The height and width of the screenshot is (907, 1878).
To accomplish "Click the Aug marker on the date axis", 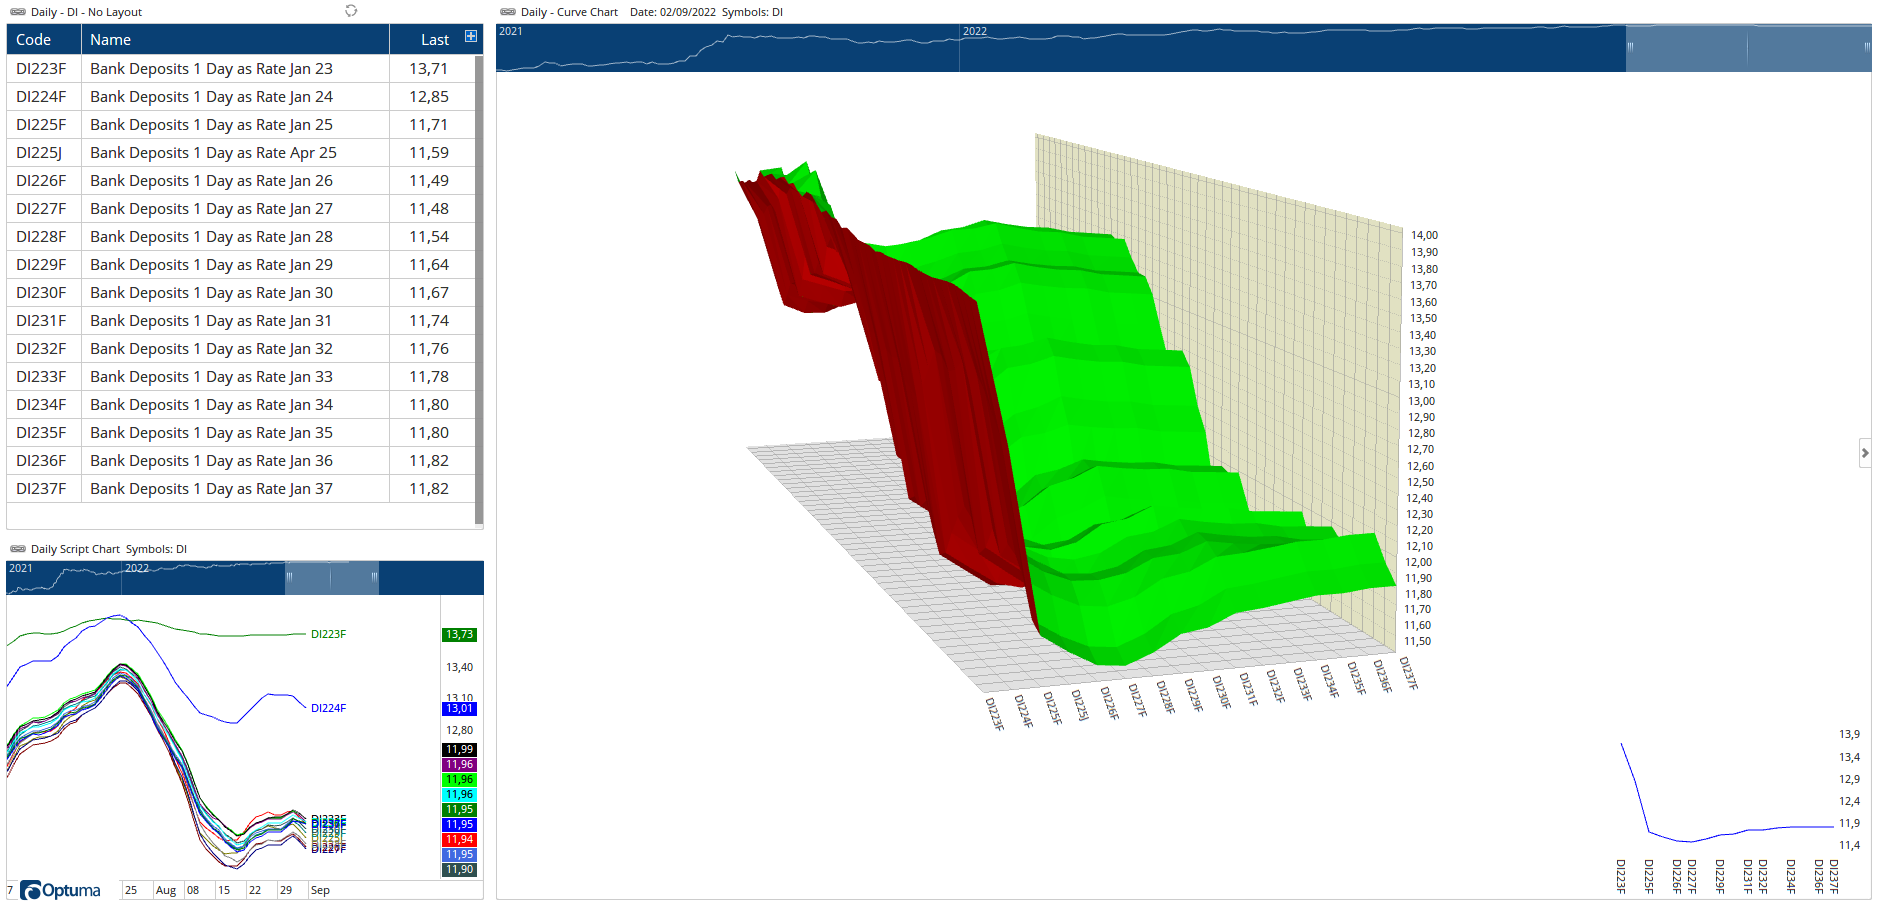I will click(x=166, y=890).
